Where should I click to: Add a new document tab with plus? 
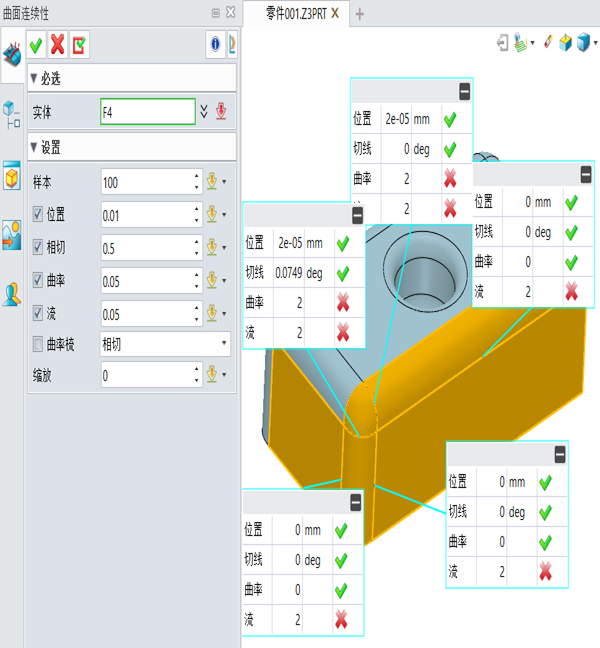point(360,14)
